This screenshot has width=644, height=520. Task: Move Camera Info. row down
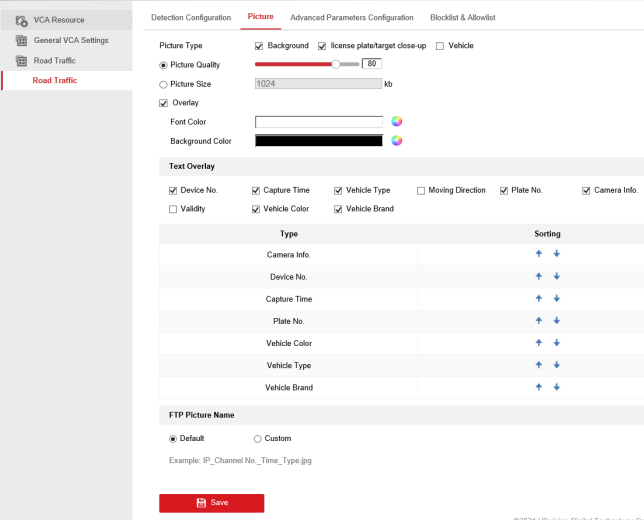click(x=557, y=254)
